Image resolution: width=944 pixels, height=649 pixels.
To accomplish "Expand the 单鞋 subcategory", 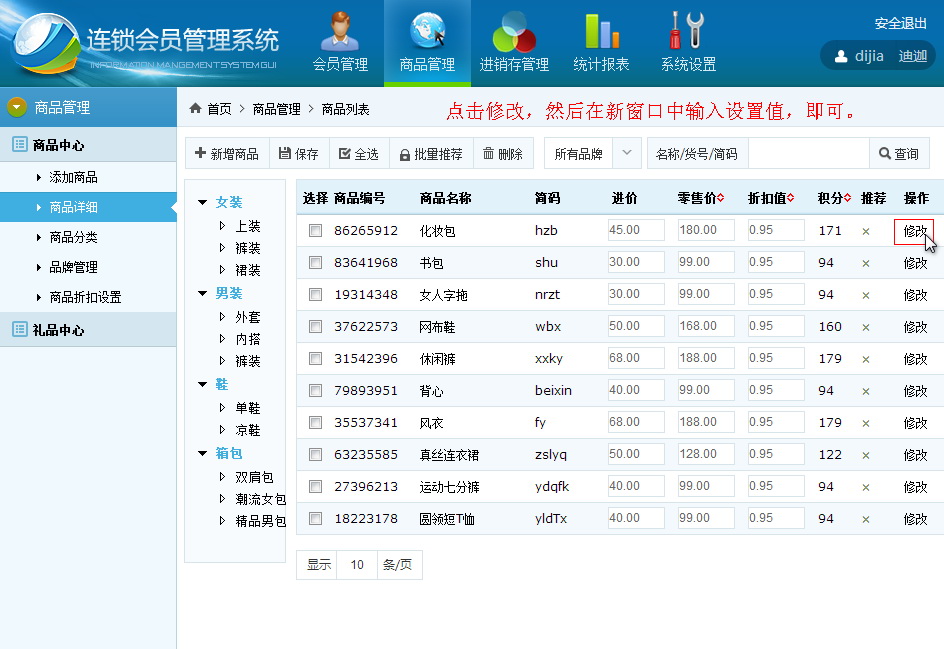I will pyautogui.click(x=222, y=408).
